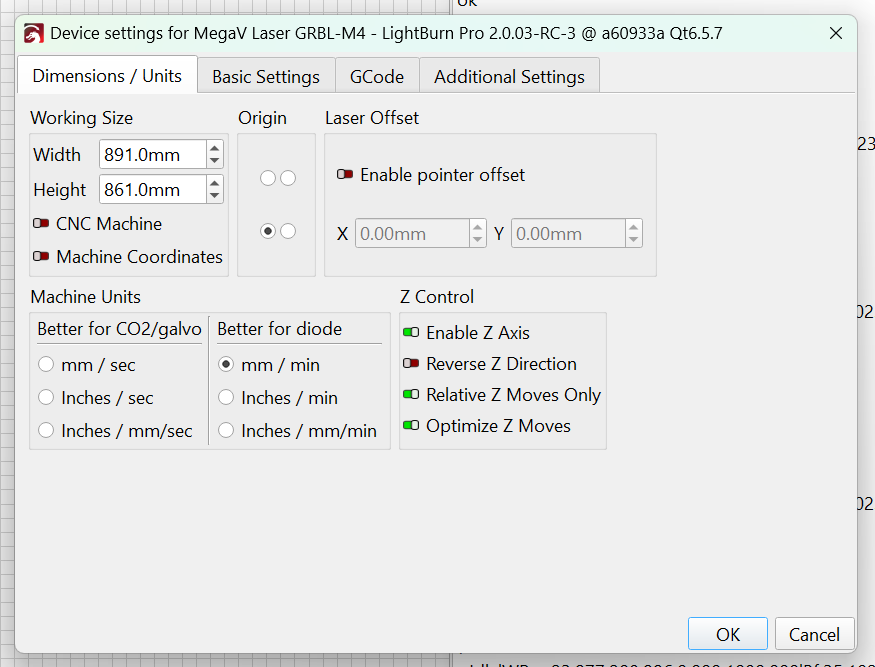Image resolution: width=875 pixels, height=667 pixels.
Task: Turn on Enable pointer offset
Action: pos(345,175)
